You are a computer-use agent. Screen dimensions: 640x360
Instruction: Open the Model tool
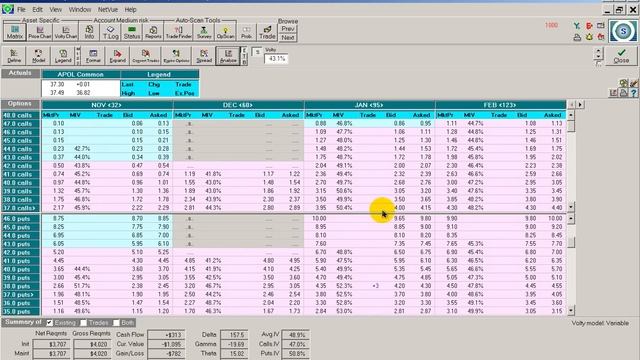coord(38,56)
